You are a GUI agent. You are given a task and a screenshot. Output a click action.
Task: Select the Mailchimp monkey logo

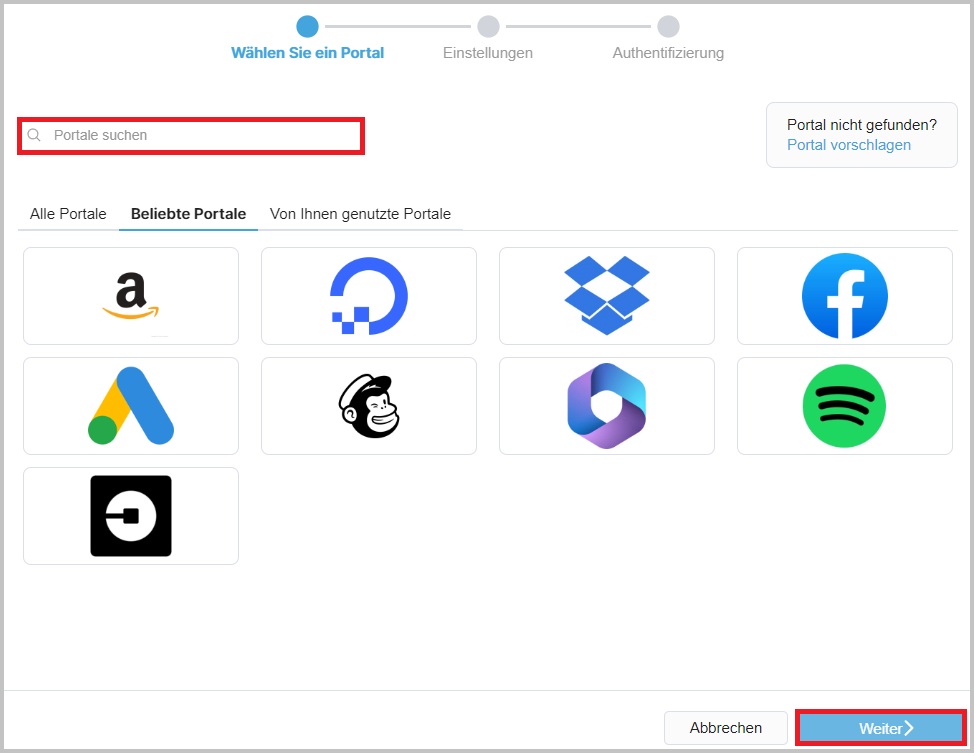[x=368, y=406]
